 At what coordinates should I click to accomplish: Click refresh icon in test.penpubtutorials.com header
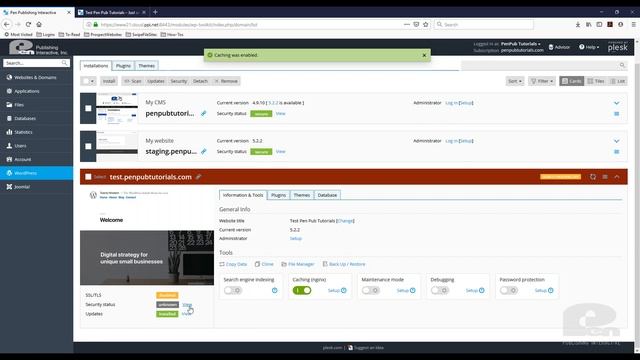(593, 177)
